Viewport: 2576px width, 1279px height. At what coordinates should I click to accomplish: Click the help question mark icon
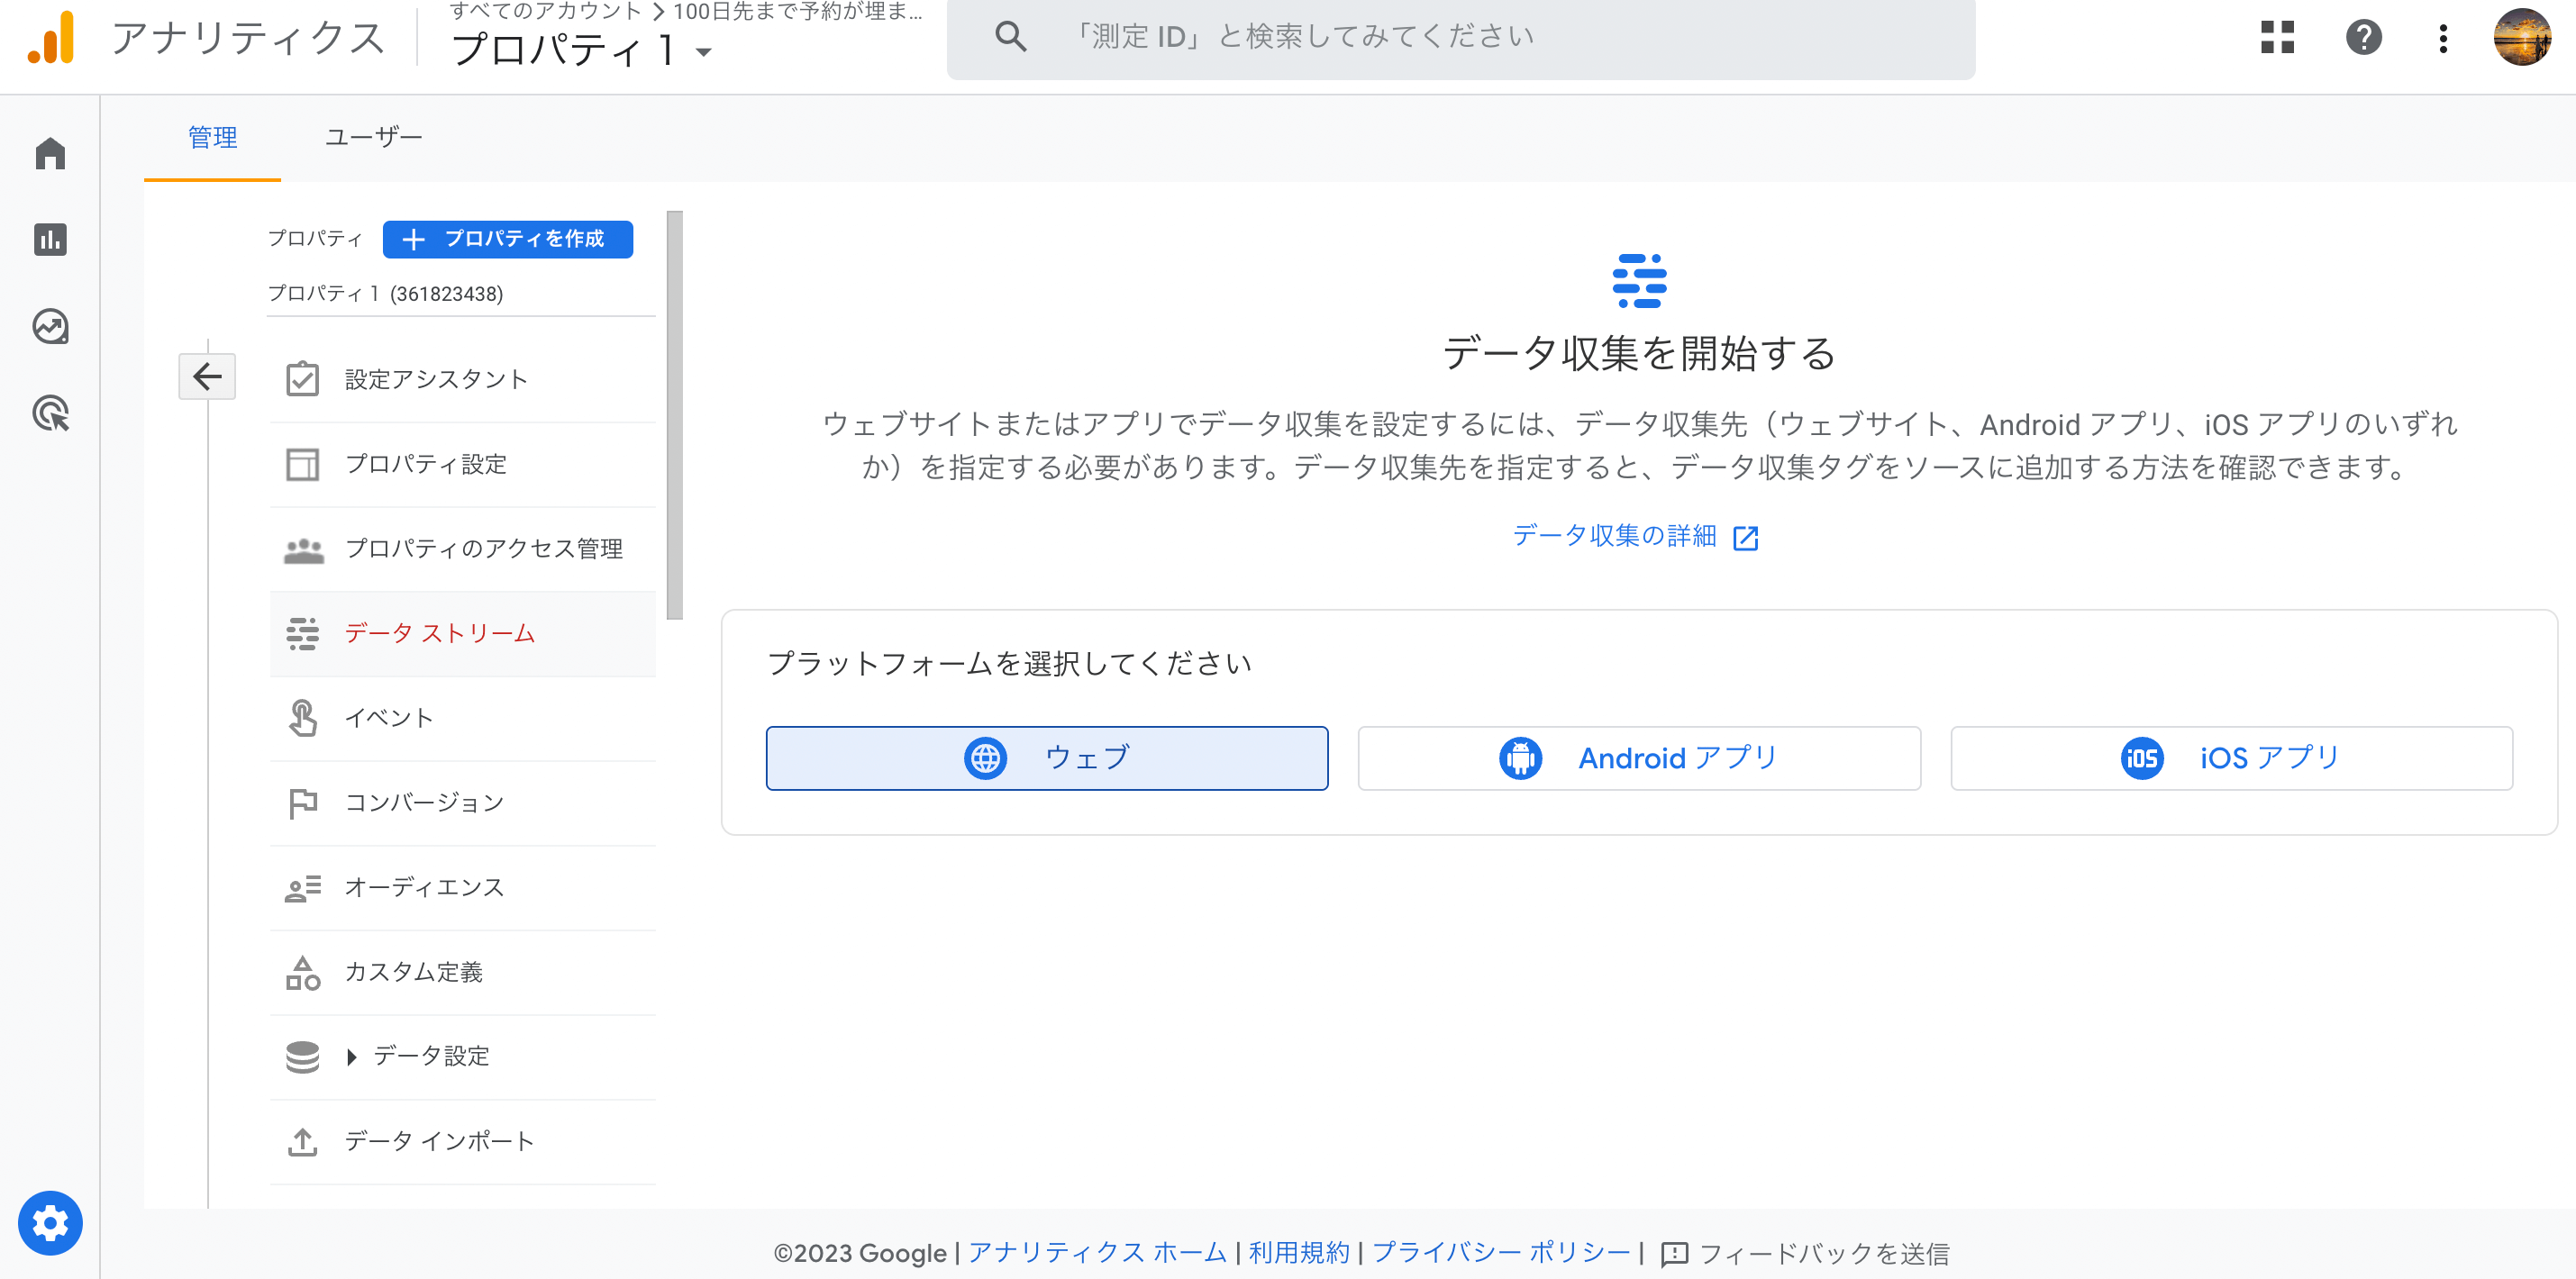pos(2363,38)
